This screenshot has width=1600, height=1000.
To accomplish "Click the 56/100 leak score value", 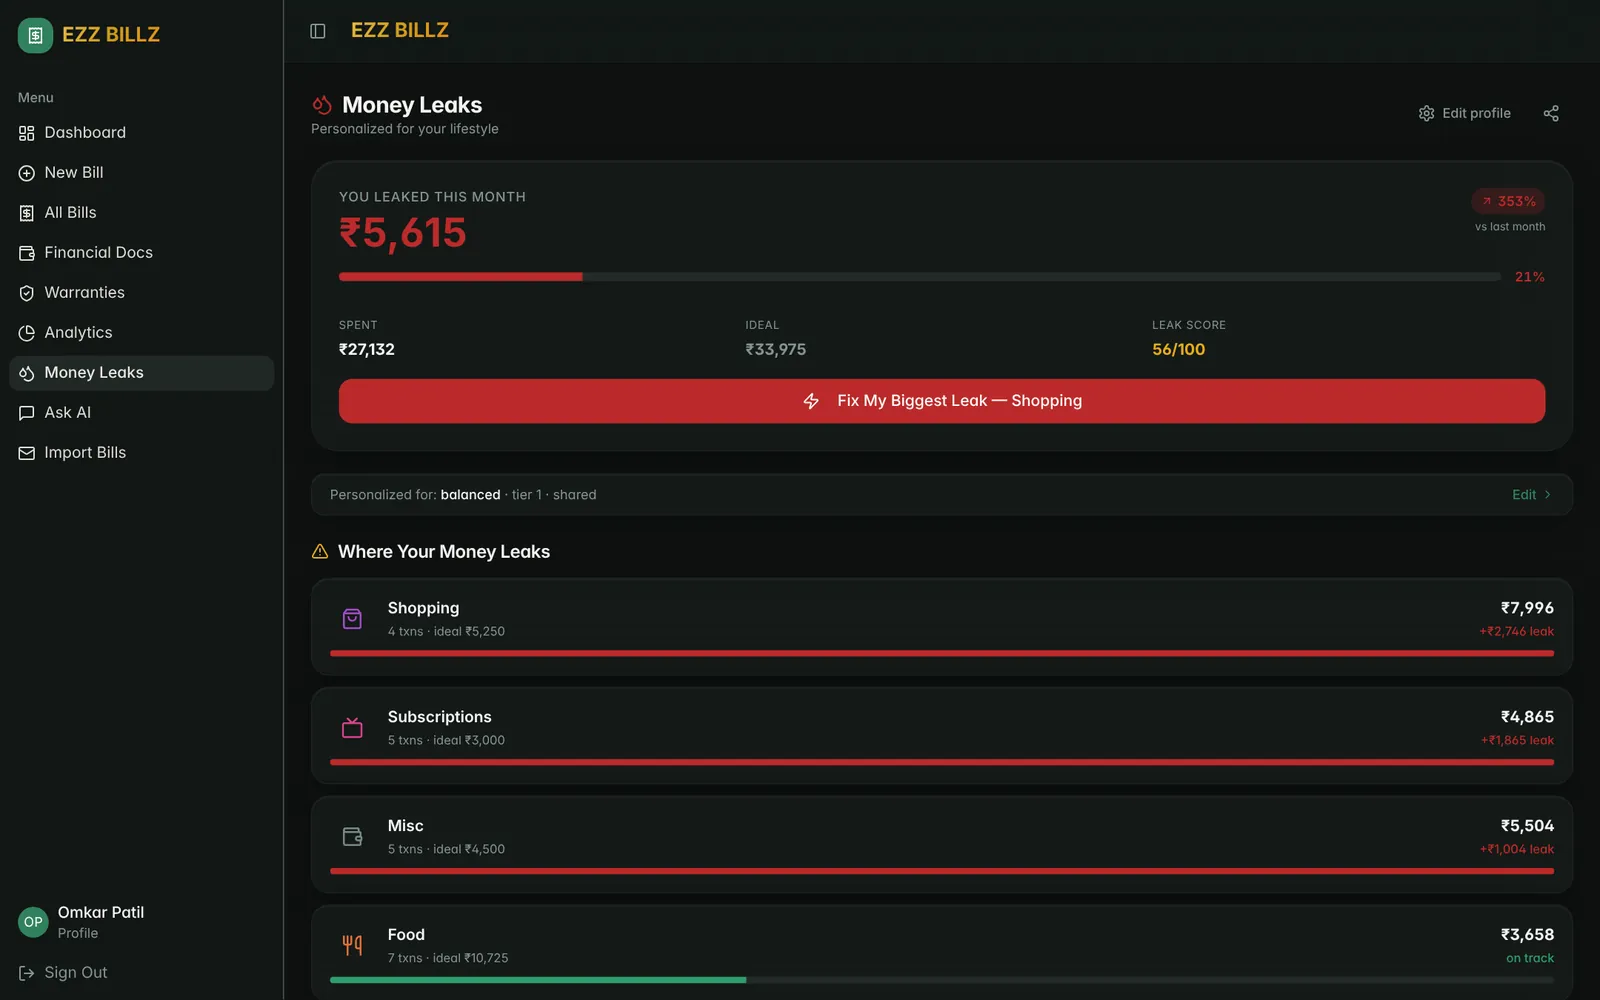I will [1178, 350].
